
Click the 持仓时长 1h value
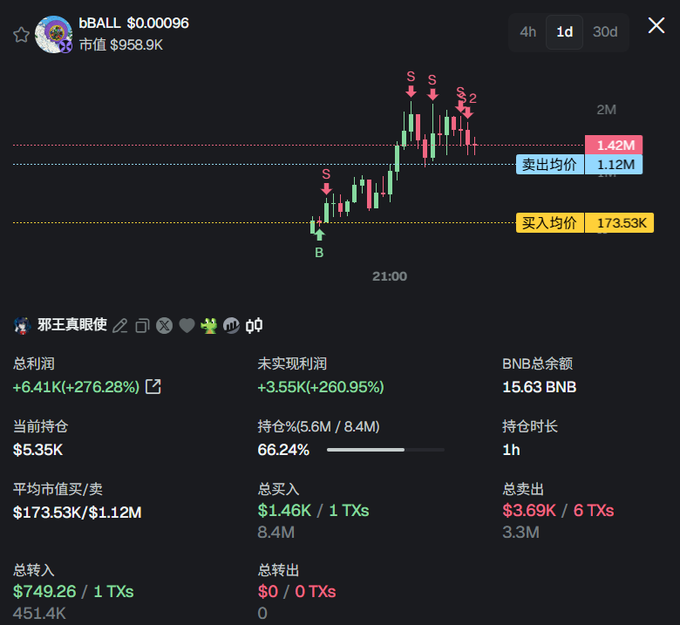click(511, 450)
